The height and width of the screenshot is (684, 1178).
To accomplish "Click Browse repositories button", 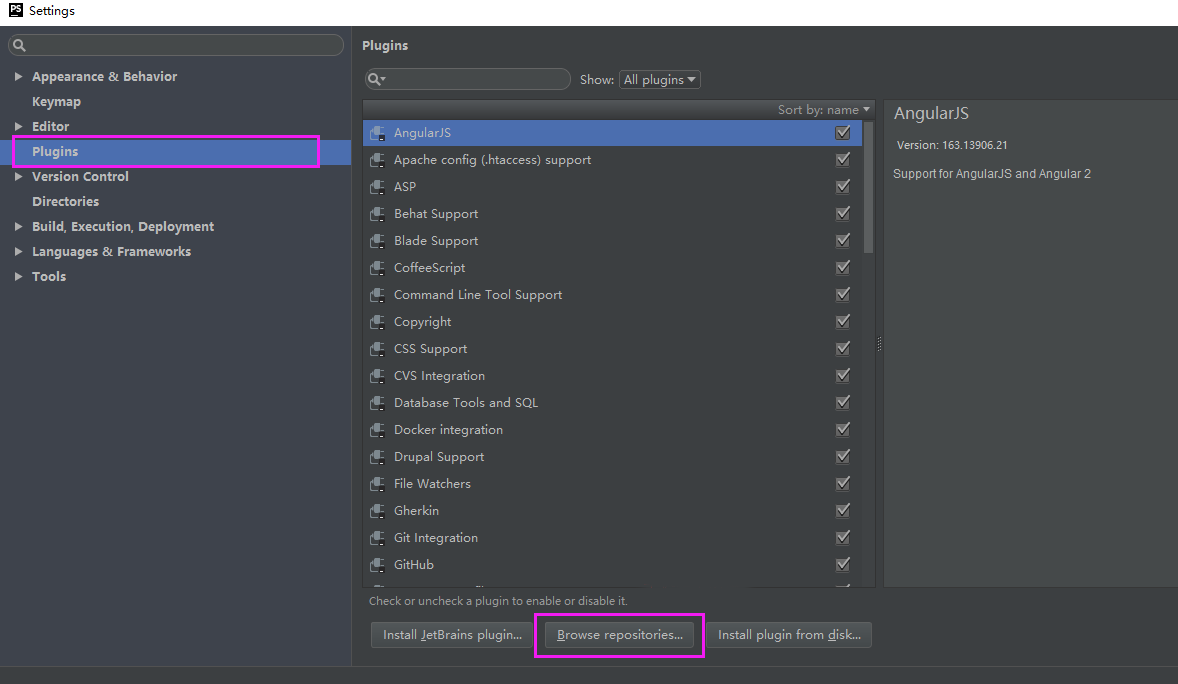I will [620, 635].
